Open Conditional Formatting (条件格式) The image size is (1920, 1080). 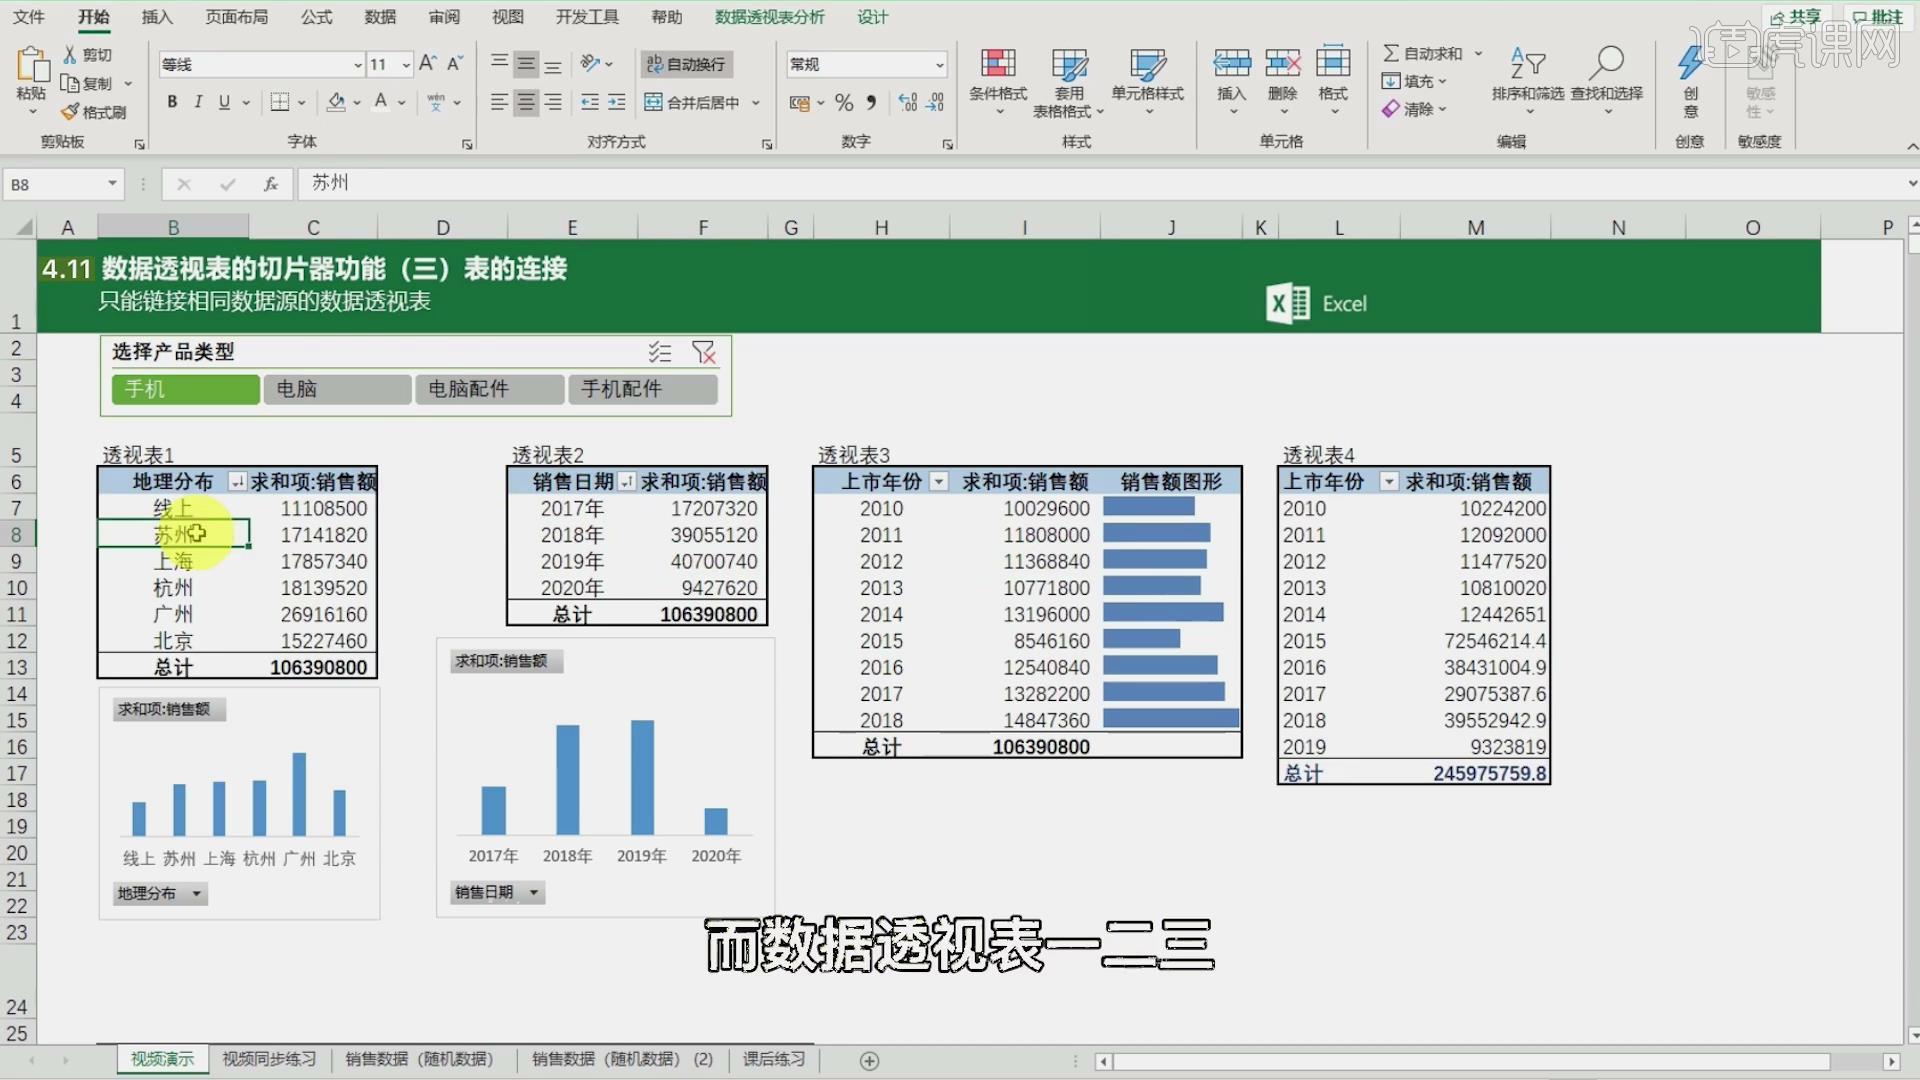tap(998, 80)
